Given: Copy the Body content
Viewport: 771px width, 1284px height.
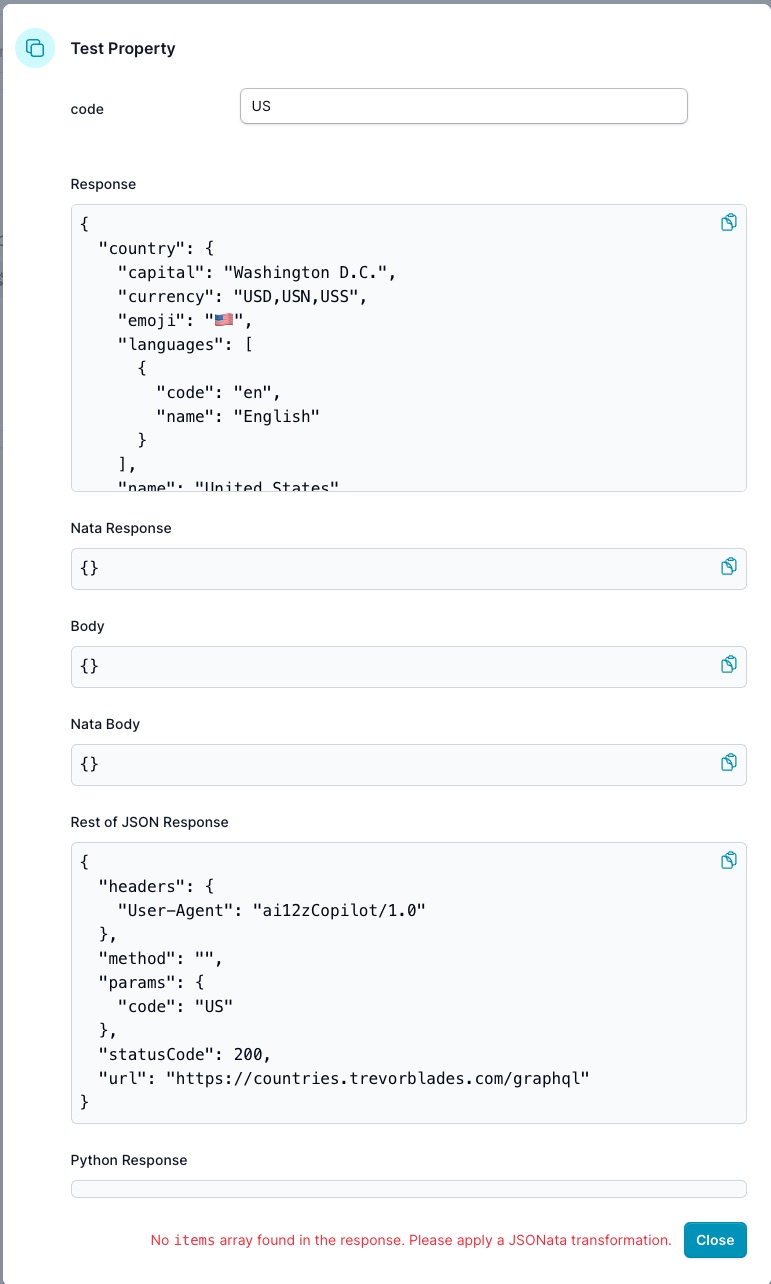Looking at the screenshot, I should pyautogui.click(x=729, y=665).
